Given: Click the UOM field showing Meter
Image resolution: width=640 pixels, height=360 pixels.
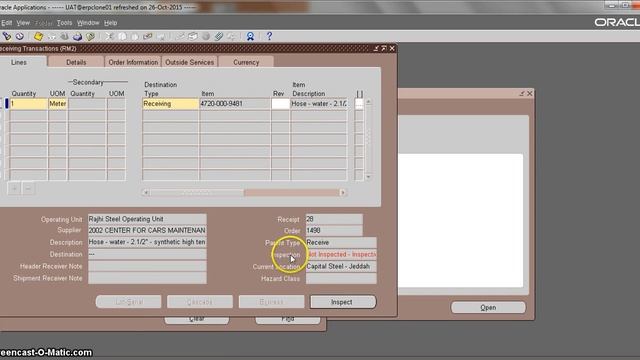Looking at the screenshot, I should [58, 104].
